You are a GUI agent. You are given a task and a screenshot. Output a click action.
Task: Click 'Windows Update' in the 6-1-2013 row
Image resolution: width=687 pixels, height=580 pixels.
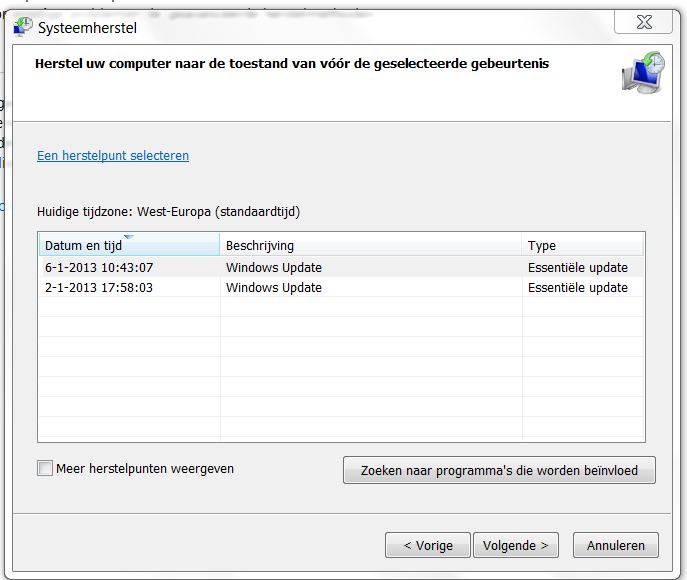(x=274, y=267)
